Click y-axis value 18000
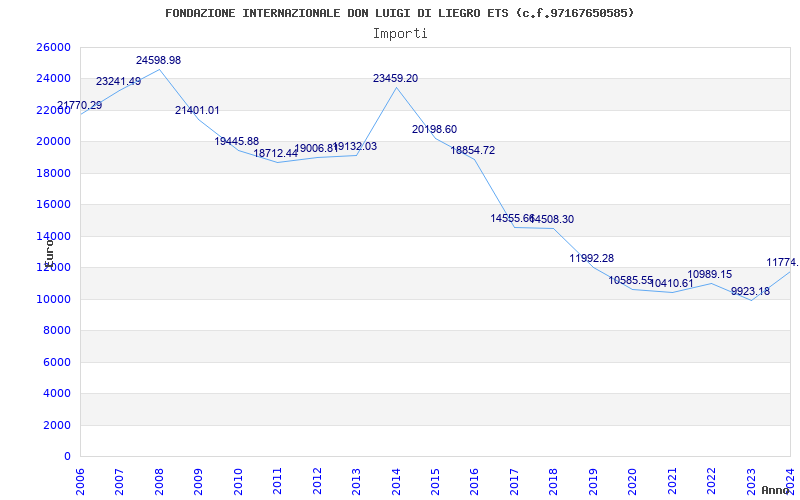The image size is (800, 500). [53, 173]
